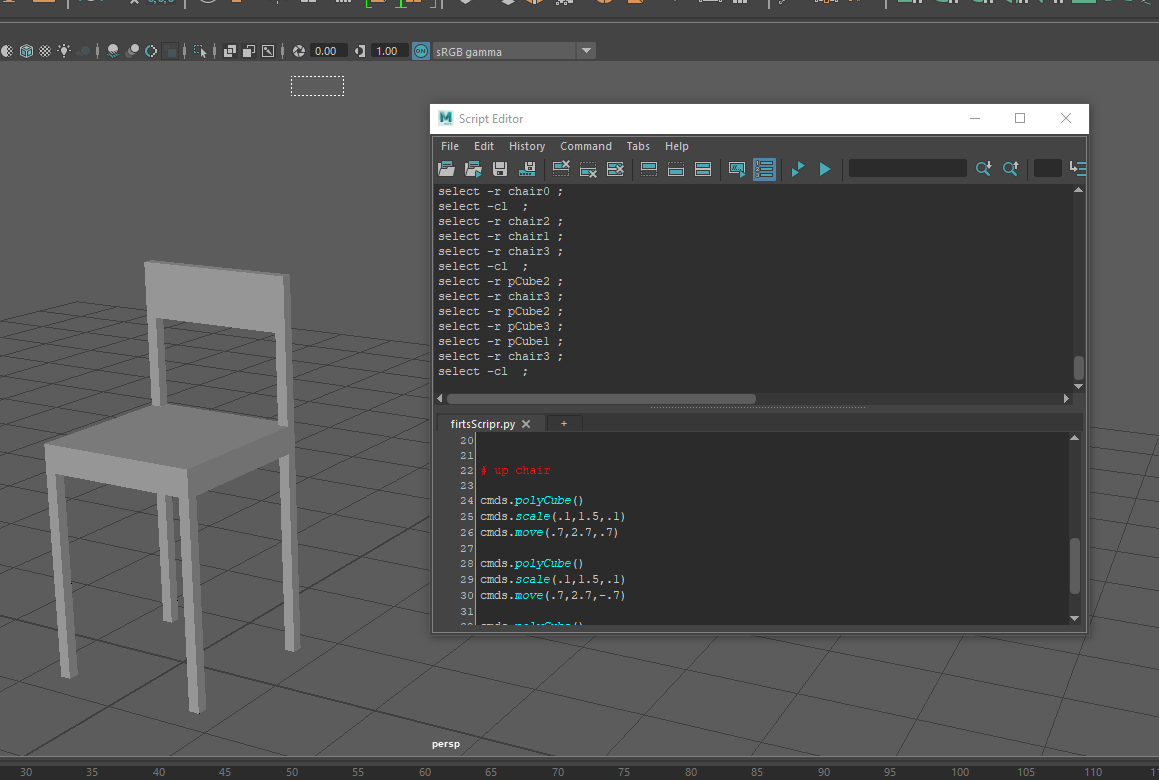Click history pane scroll-up arrow
This screenshot has width=1159, height=780.
[1078, 190]
